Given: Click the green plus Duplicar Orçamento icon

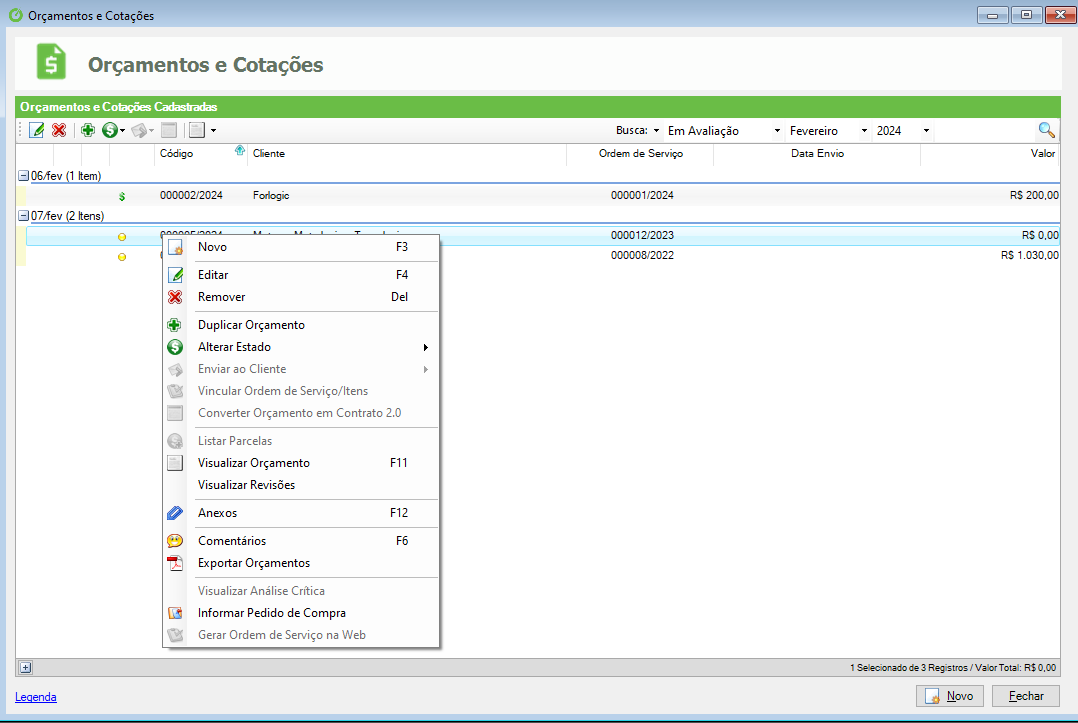Looking at the screenshot, I should 175,325.
